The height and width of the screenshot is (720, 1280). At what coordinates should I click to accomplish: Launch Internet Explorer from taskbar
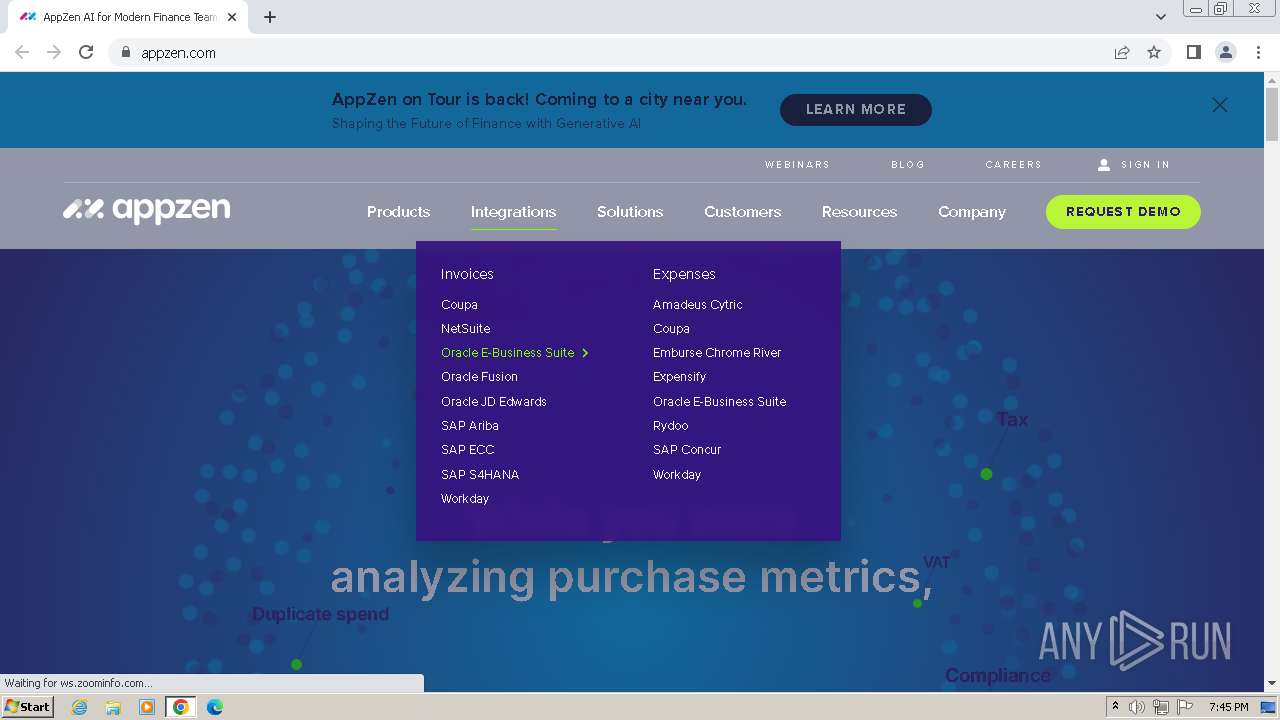click(79, 707)
